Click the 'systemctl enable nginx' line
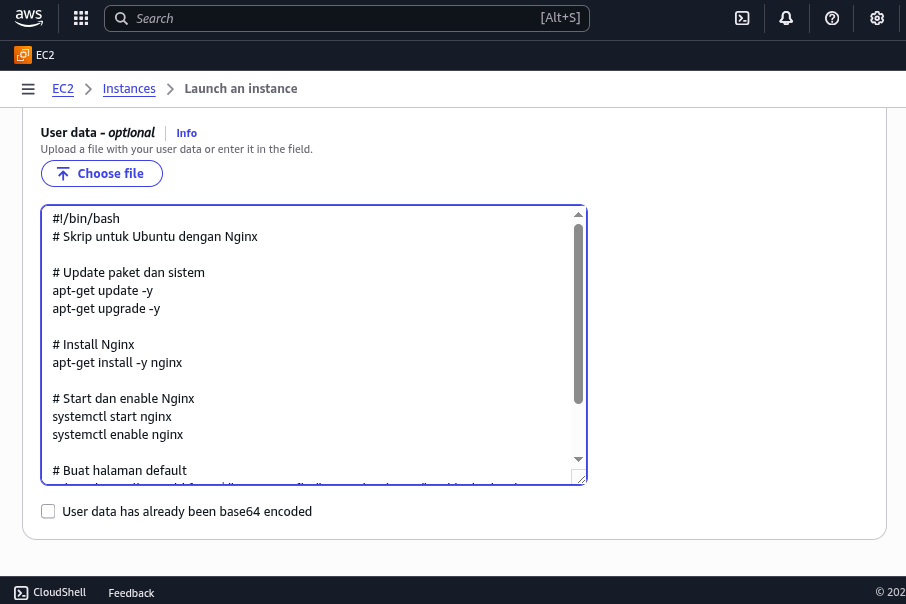This screenshot has height=604, width=906. point(118,435)
